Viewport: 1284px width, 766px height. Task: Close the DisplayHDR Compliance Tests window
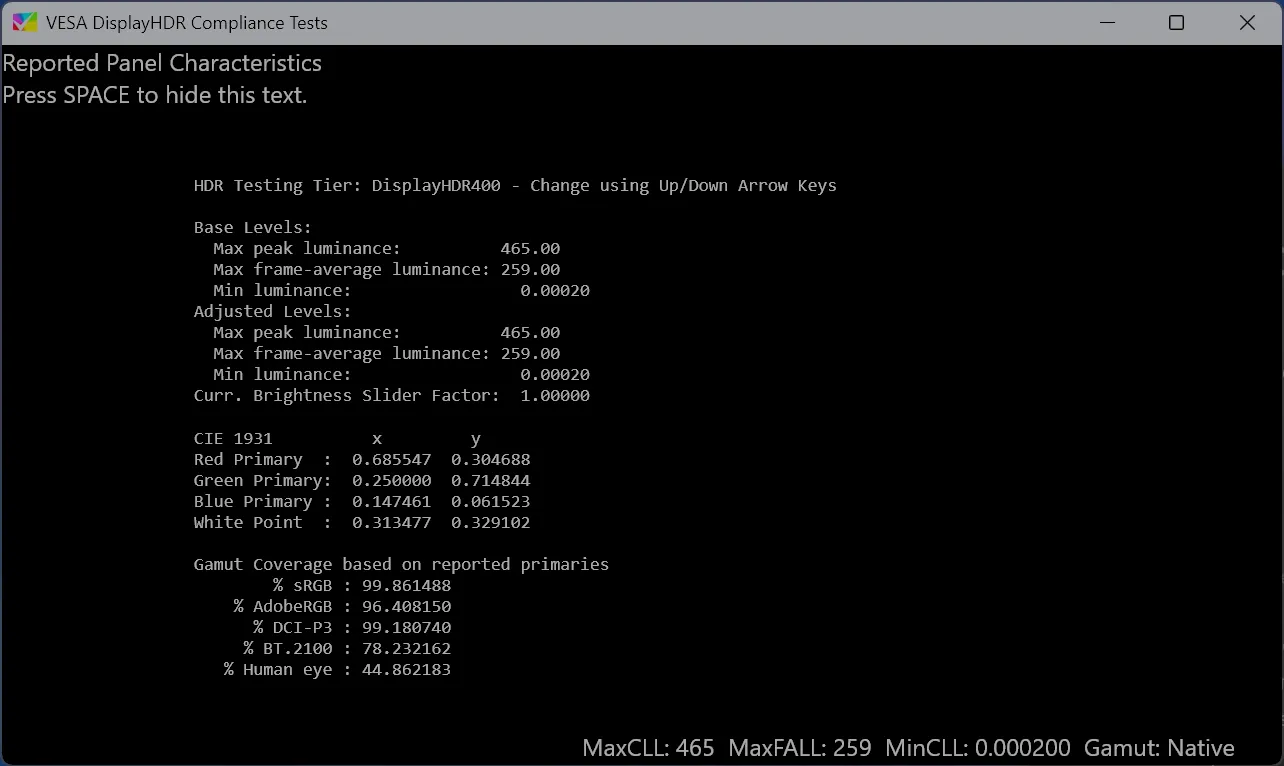(x=1247, y=23)
